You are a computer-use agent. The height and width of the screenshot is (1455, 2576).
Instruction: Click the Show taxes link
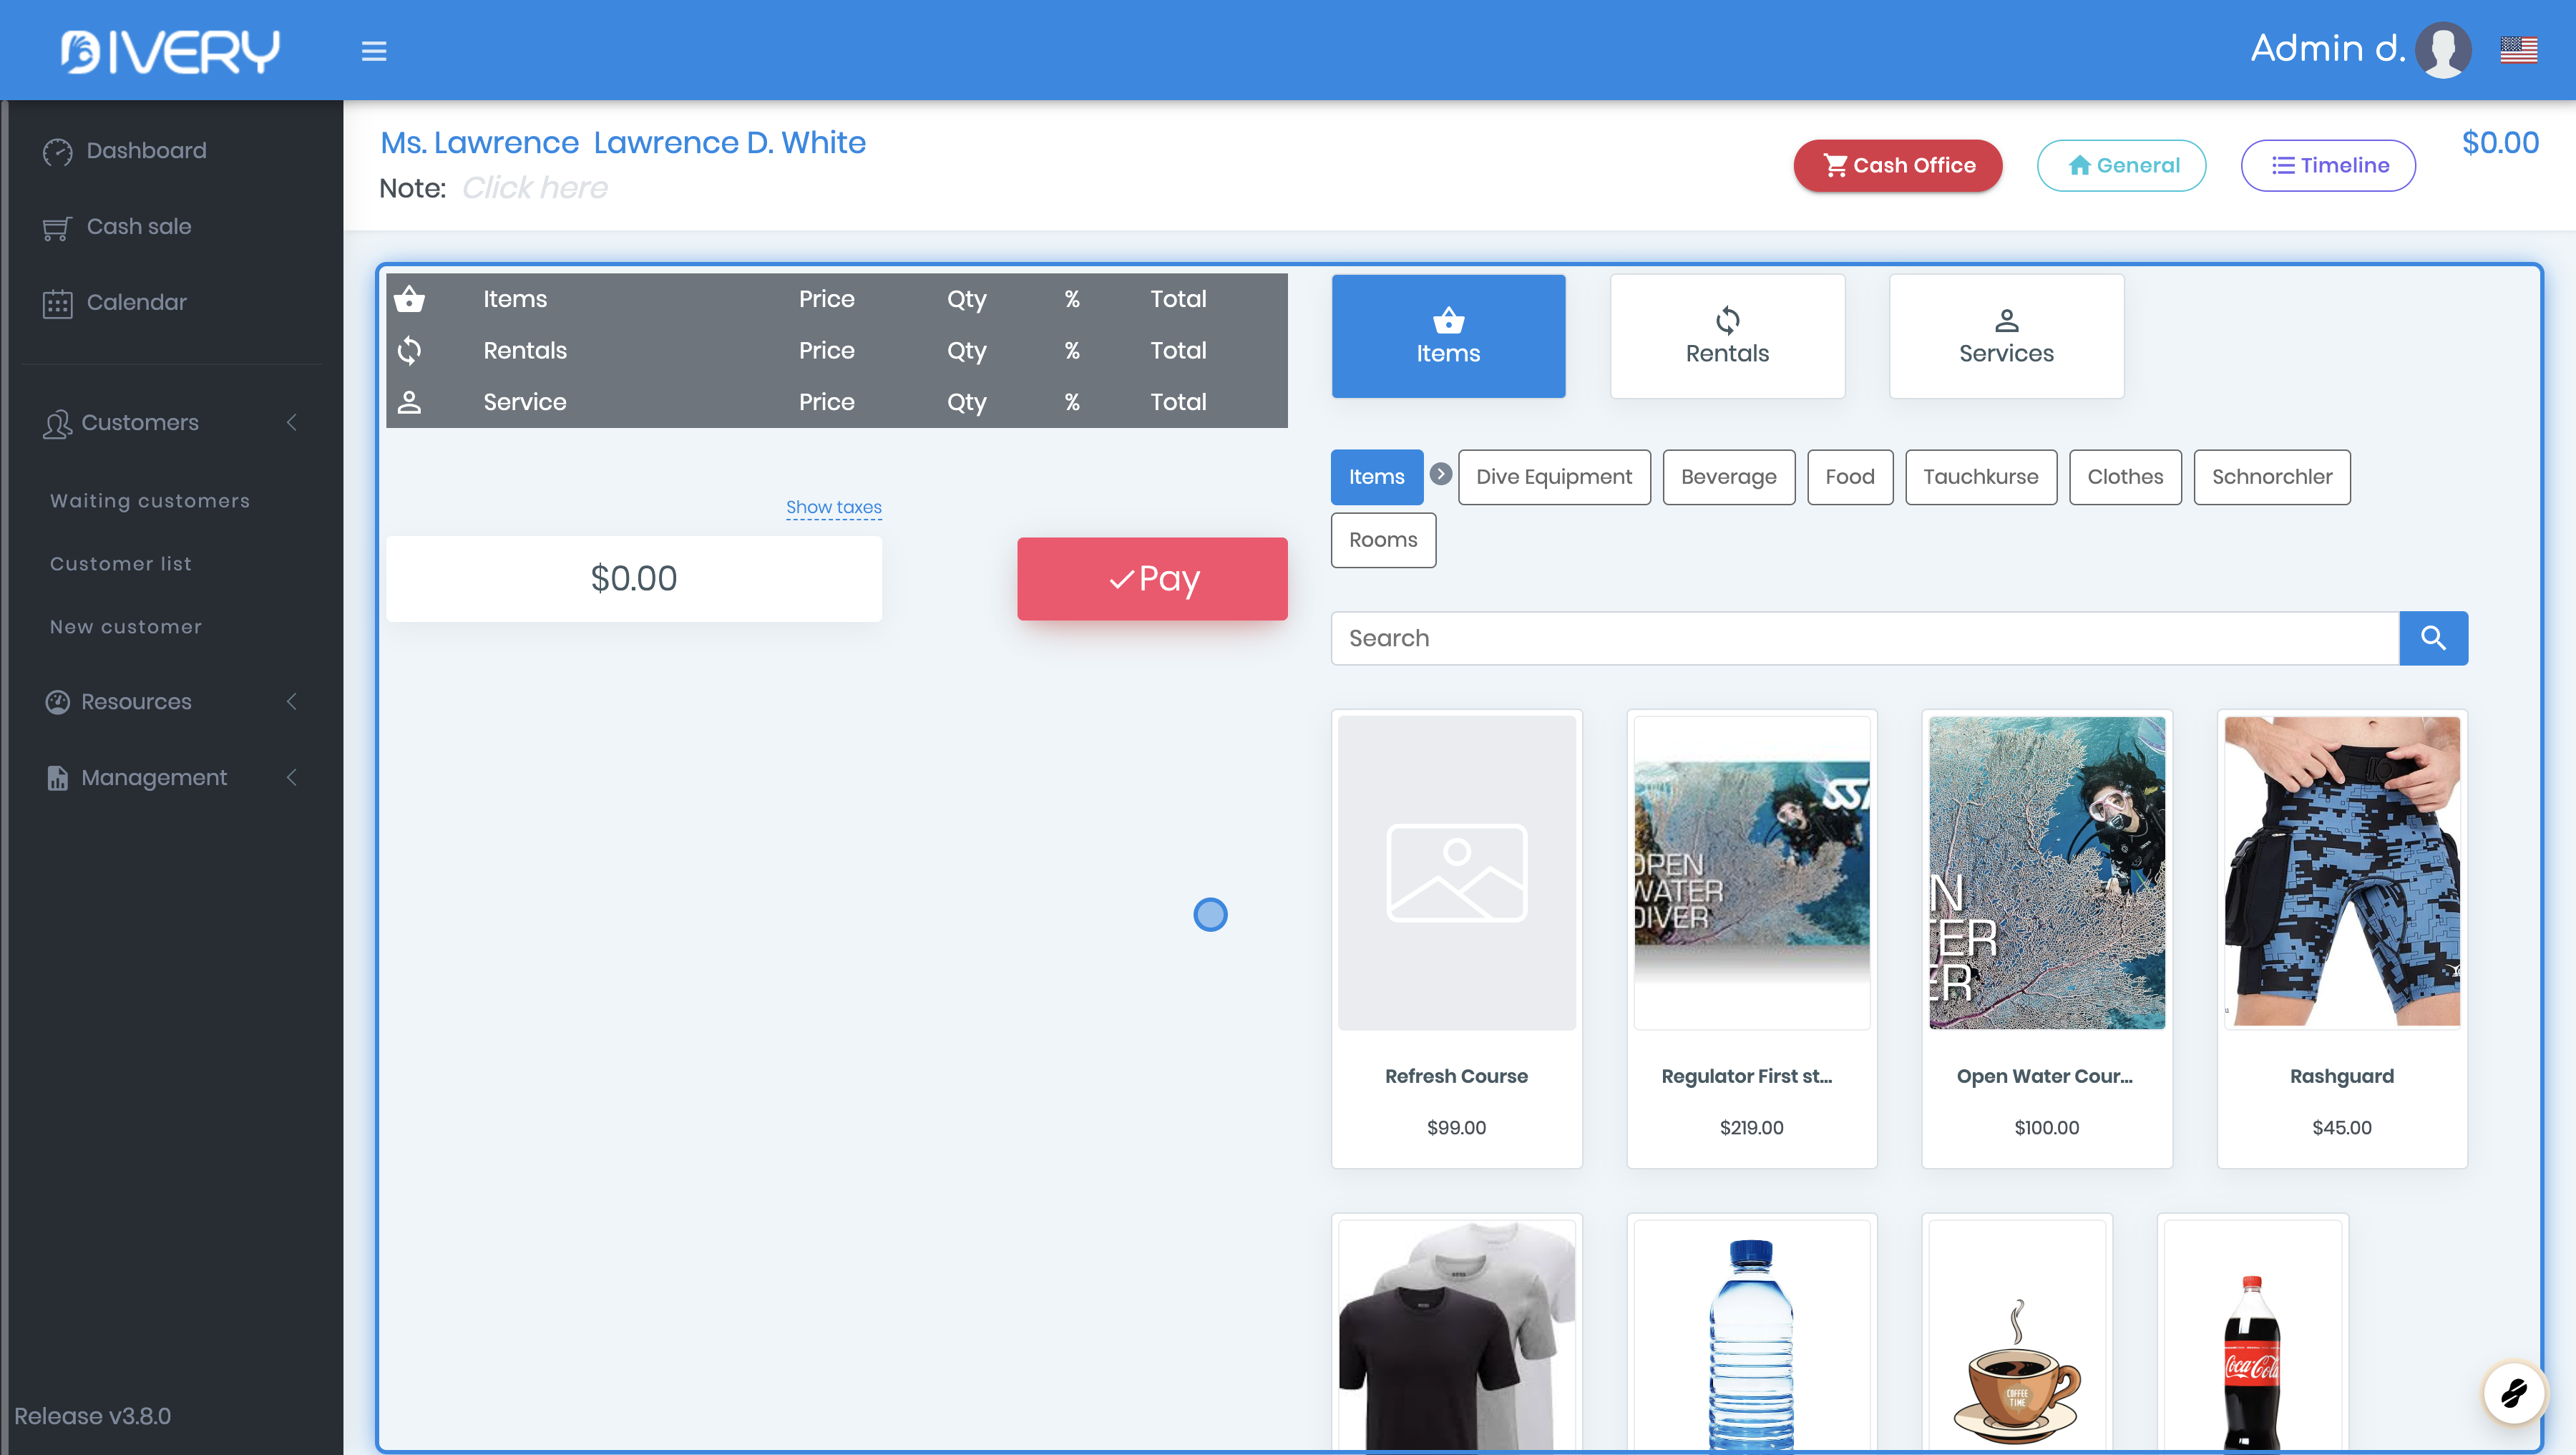click(x=833, y=508)
